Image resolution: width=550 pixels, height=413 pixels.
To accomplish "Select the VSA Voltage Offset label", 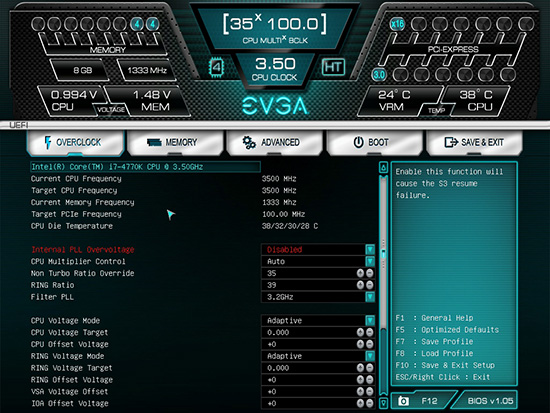I will (69, 392).
